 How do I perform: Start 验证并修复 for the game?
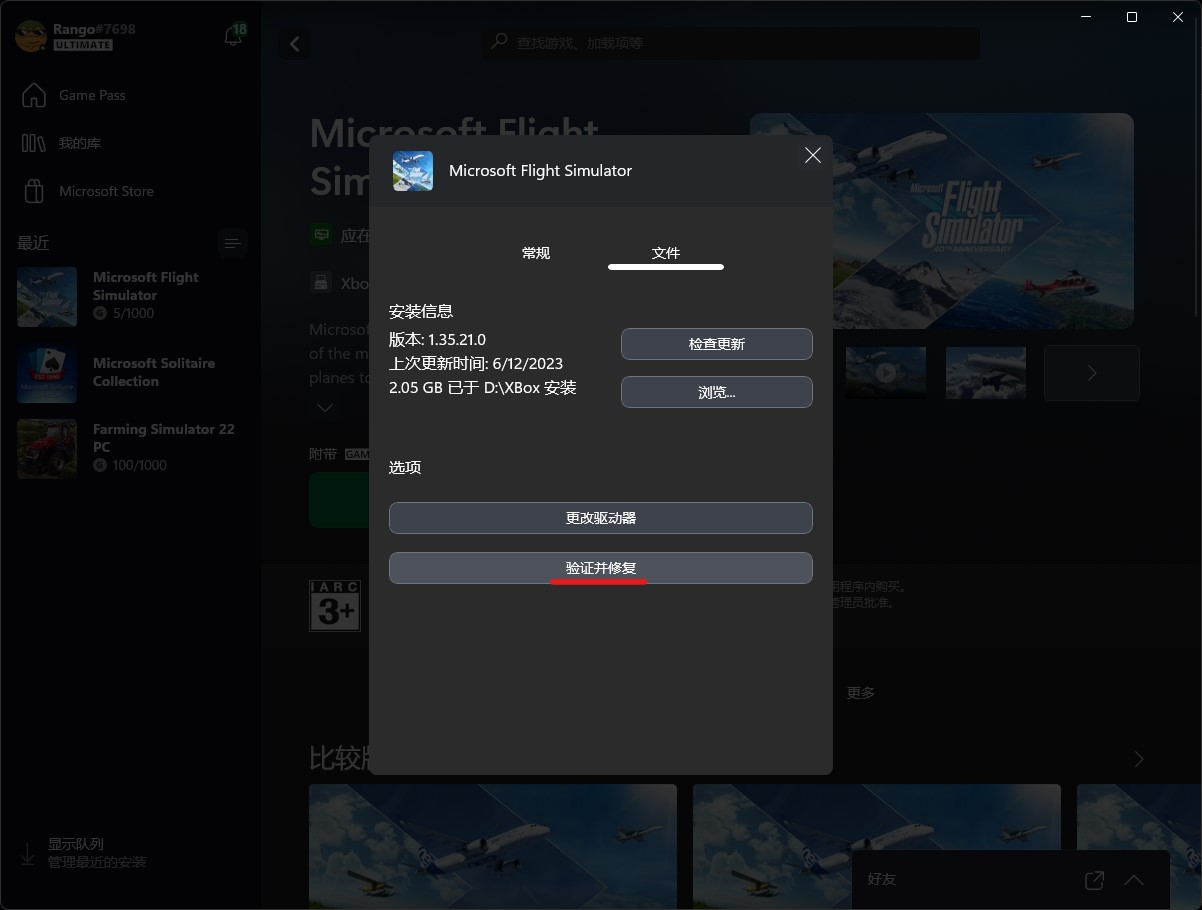pos(601,568)
